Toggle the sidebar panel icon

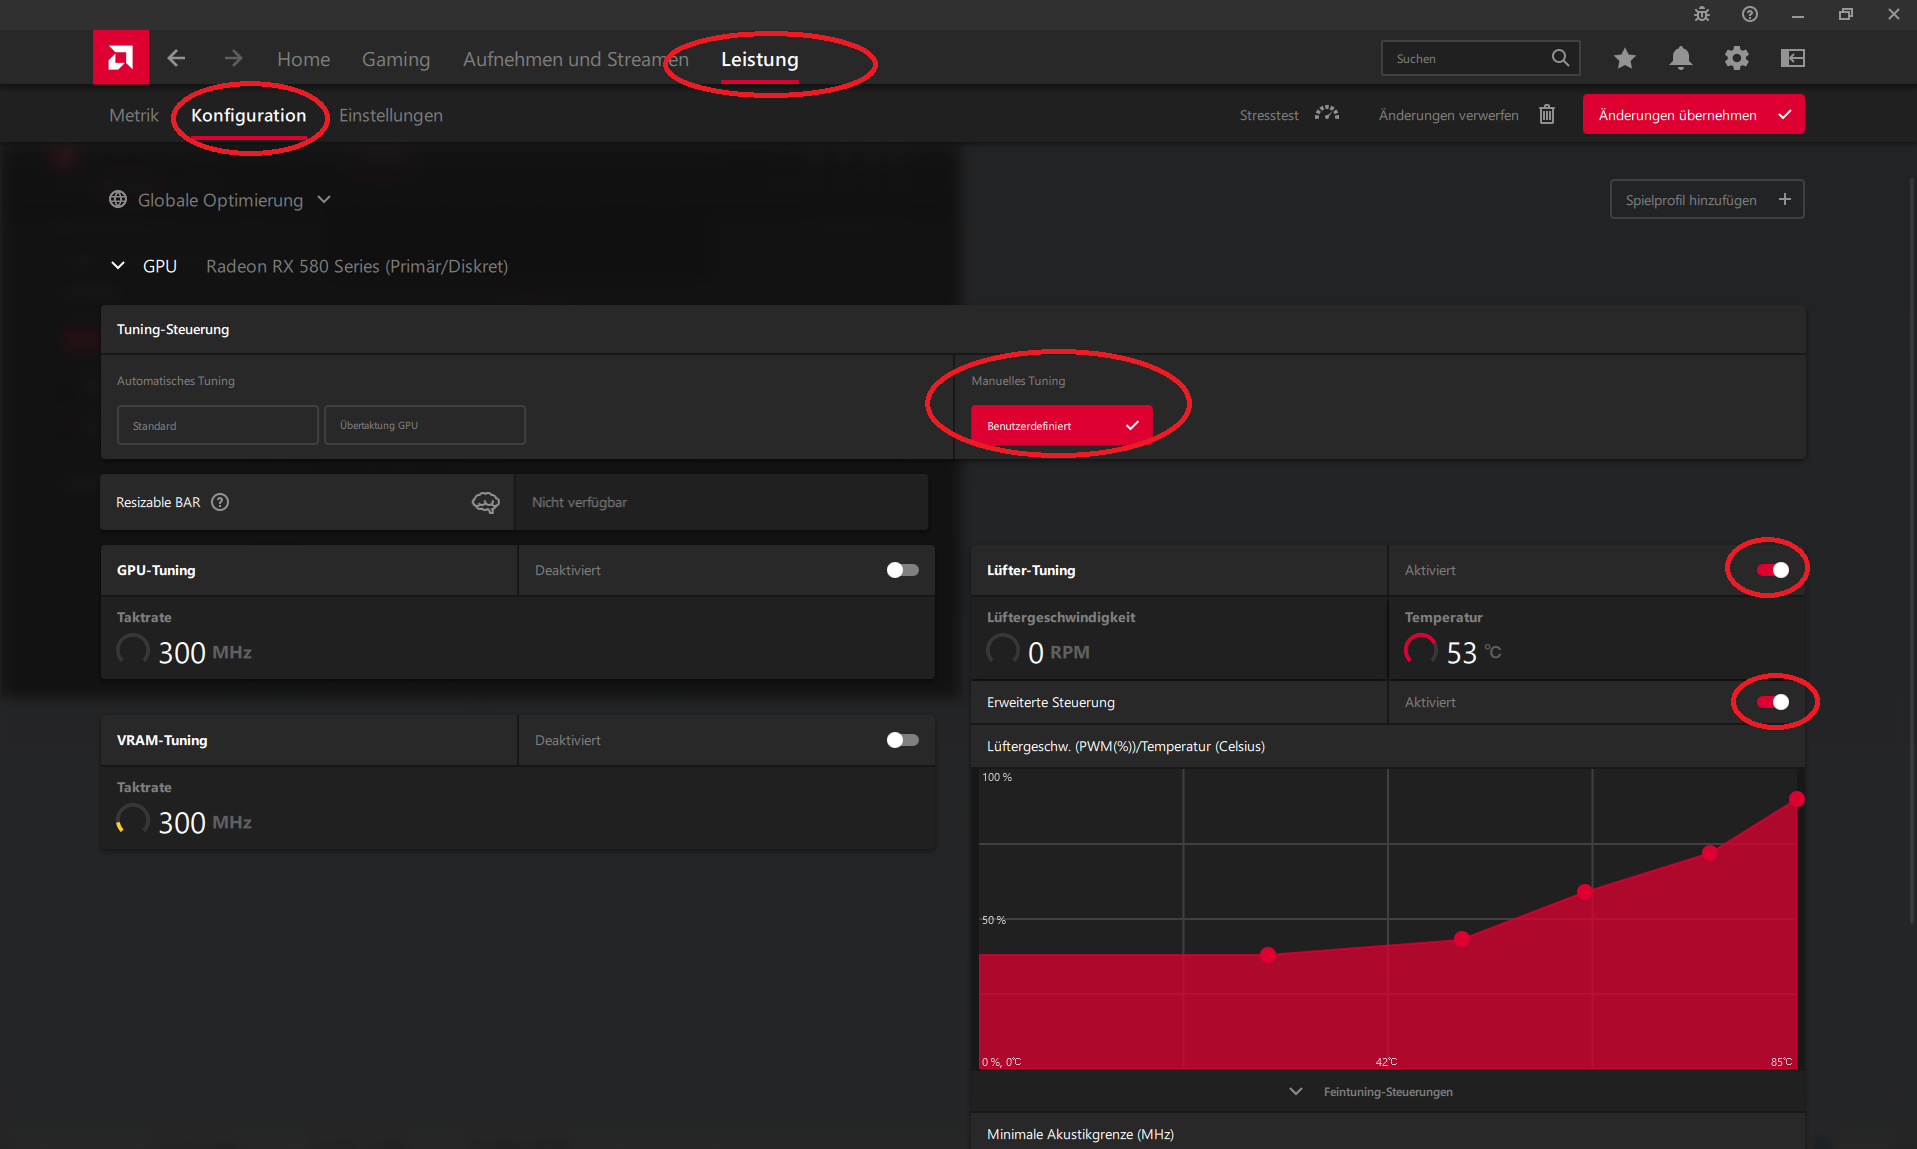[1793, 59]
